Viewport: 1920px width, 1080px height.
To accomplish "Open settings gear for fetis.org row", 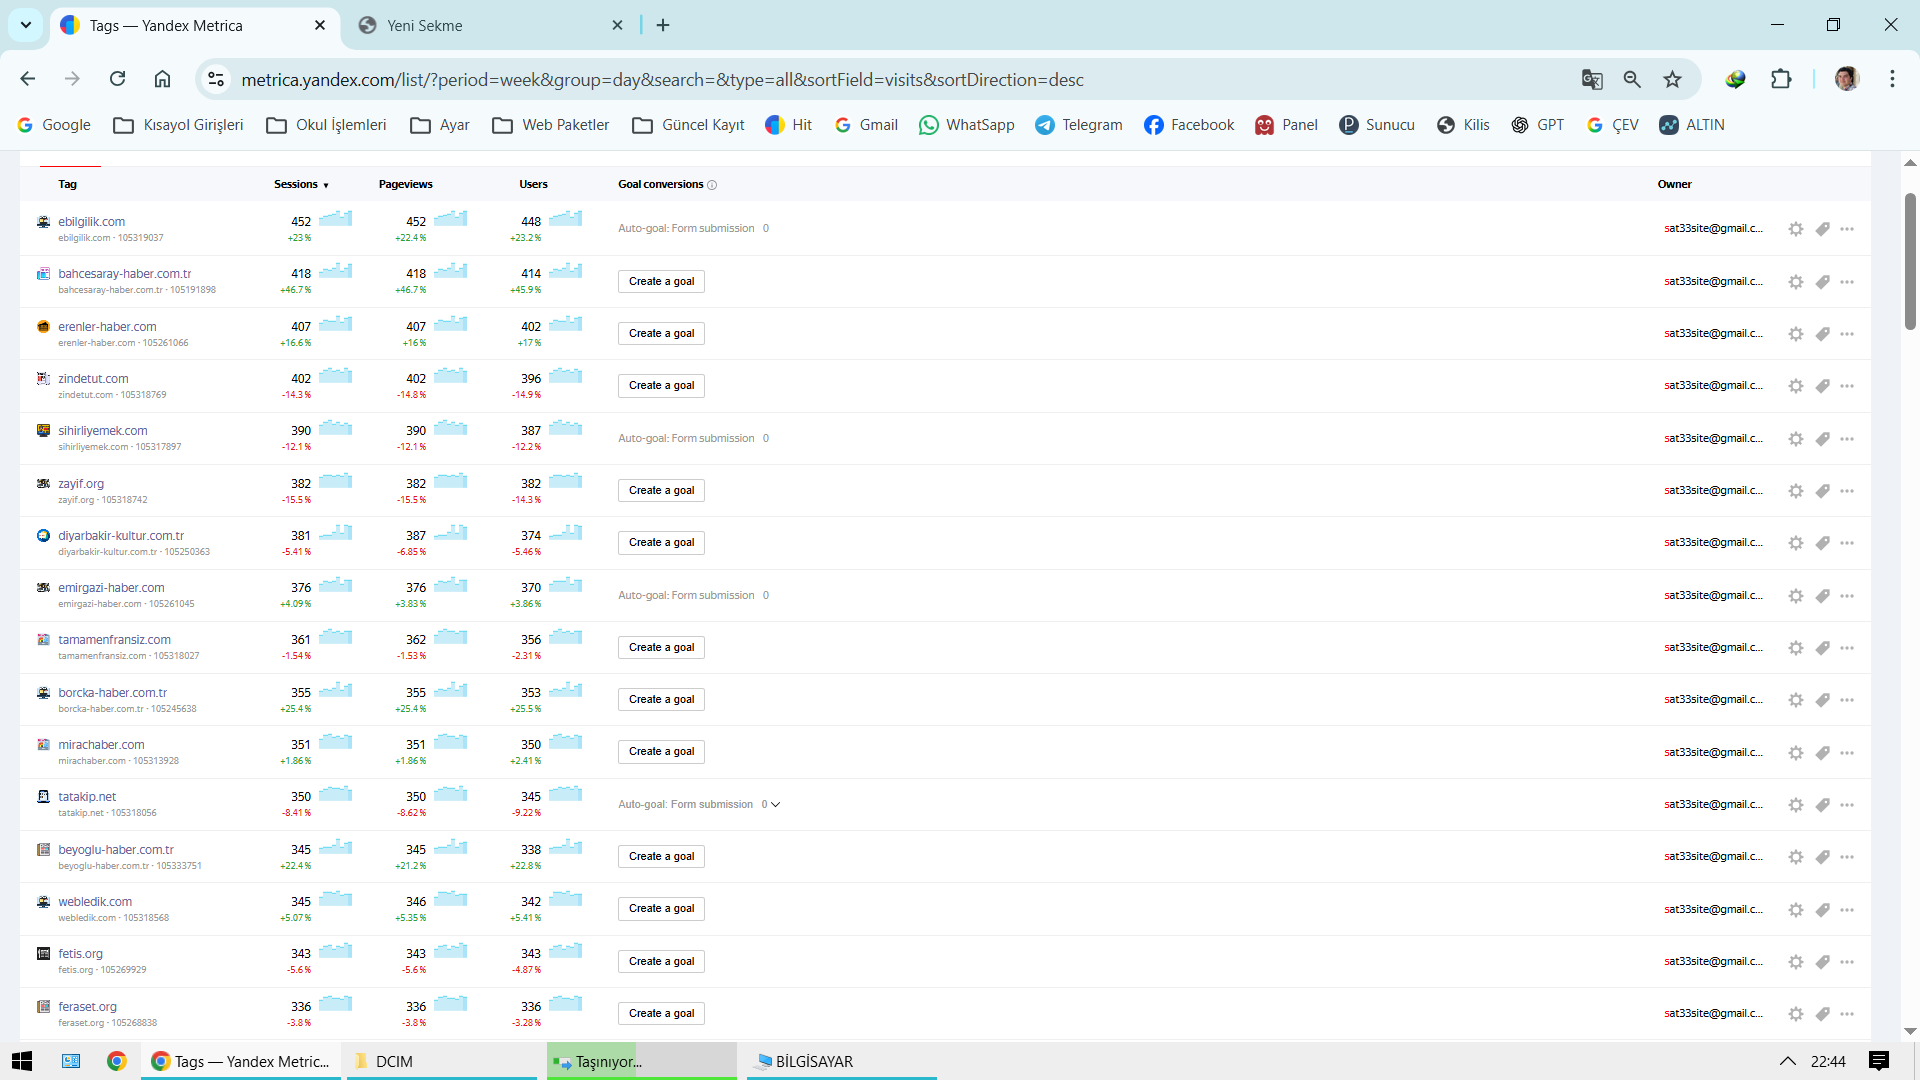I will 1796,962.
